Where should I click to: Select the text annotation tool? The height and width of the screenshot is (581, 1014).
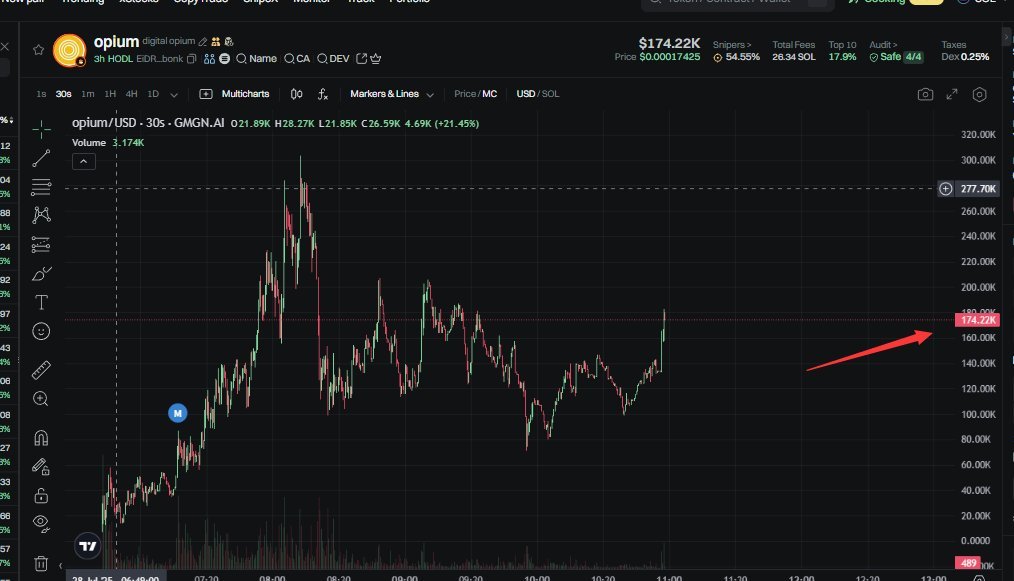click(41, 302)
